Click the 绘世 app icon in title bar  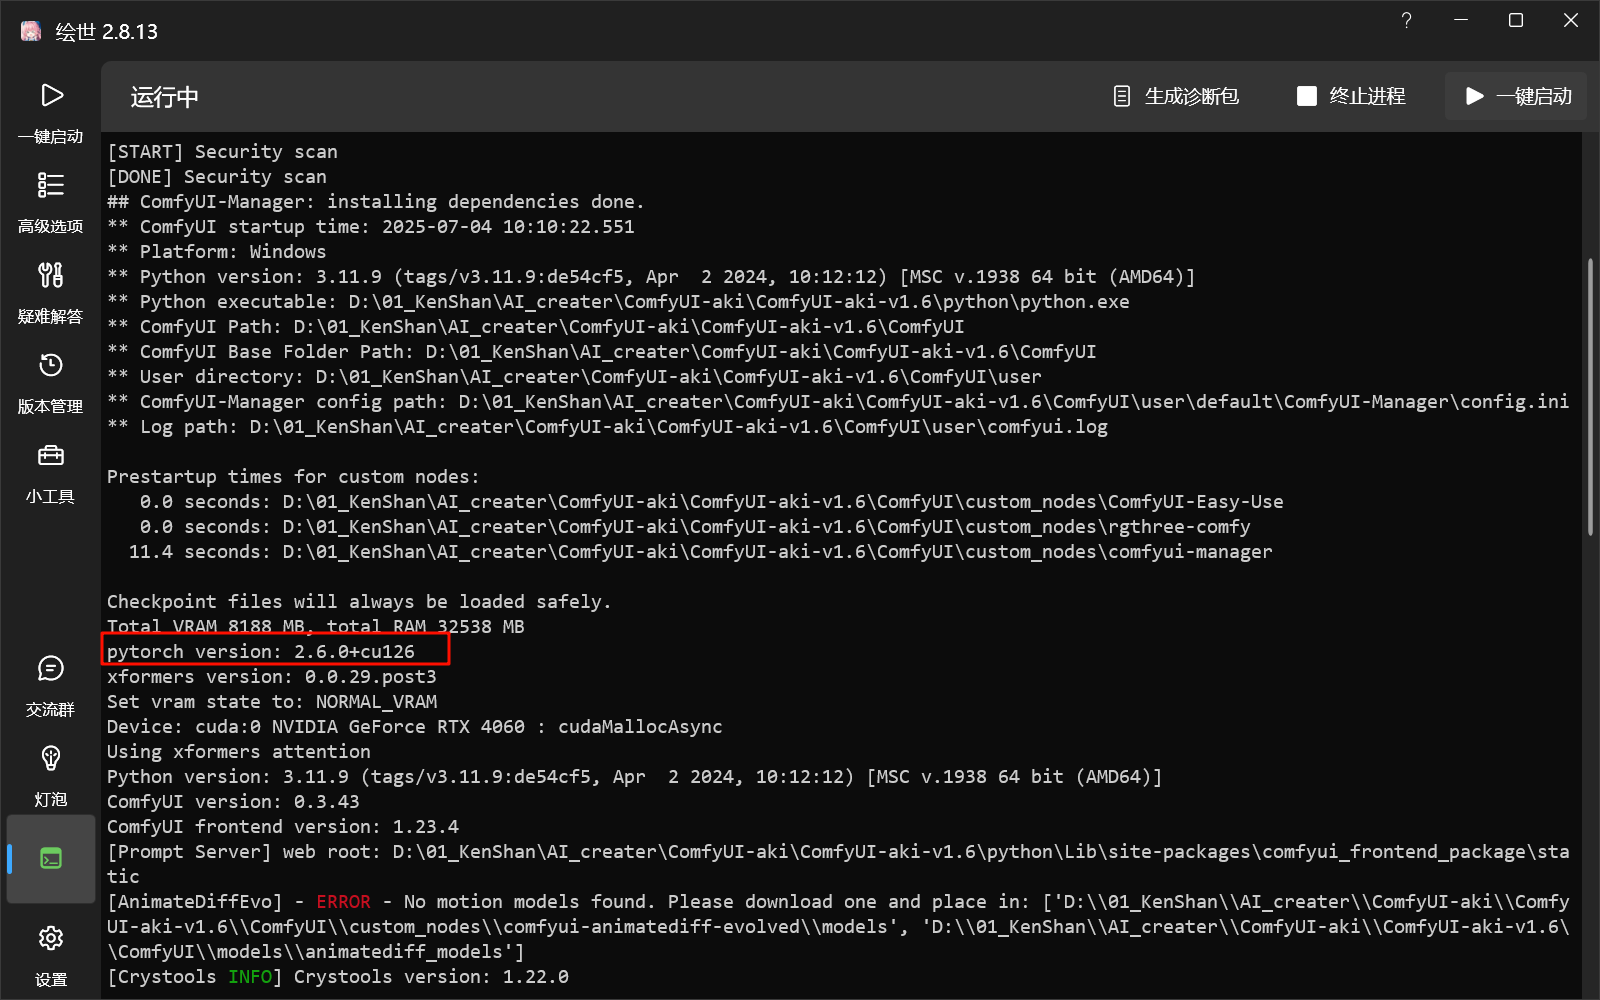[31, 31]
